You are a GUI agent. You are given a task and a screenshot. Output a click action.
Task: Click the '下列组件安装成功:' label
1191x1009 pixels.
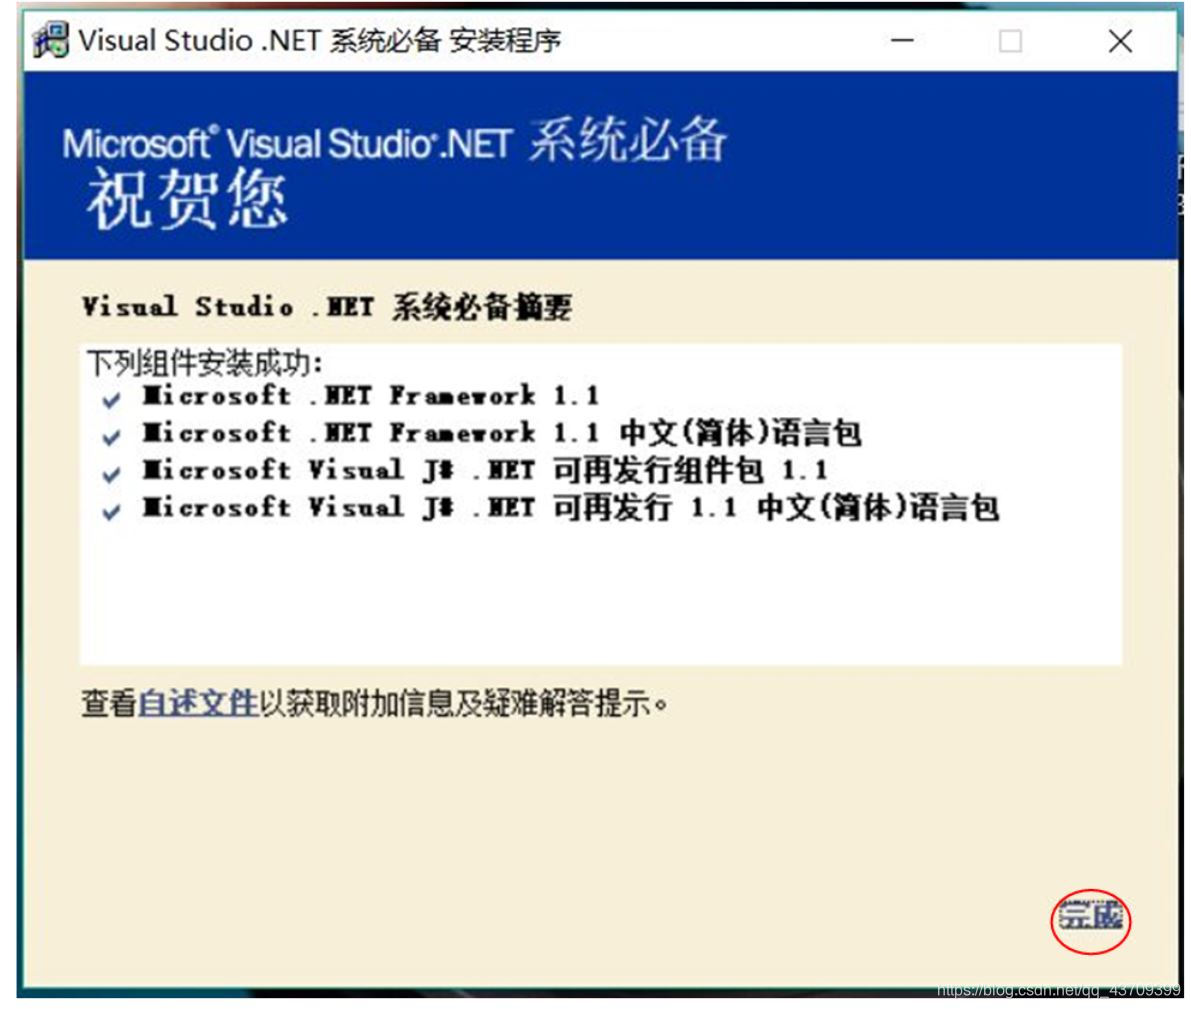(205, 363)
